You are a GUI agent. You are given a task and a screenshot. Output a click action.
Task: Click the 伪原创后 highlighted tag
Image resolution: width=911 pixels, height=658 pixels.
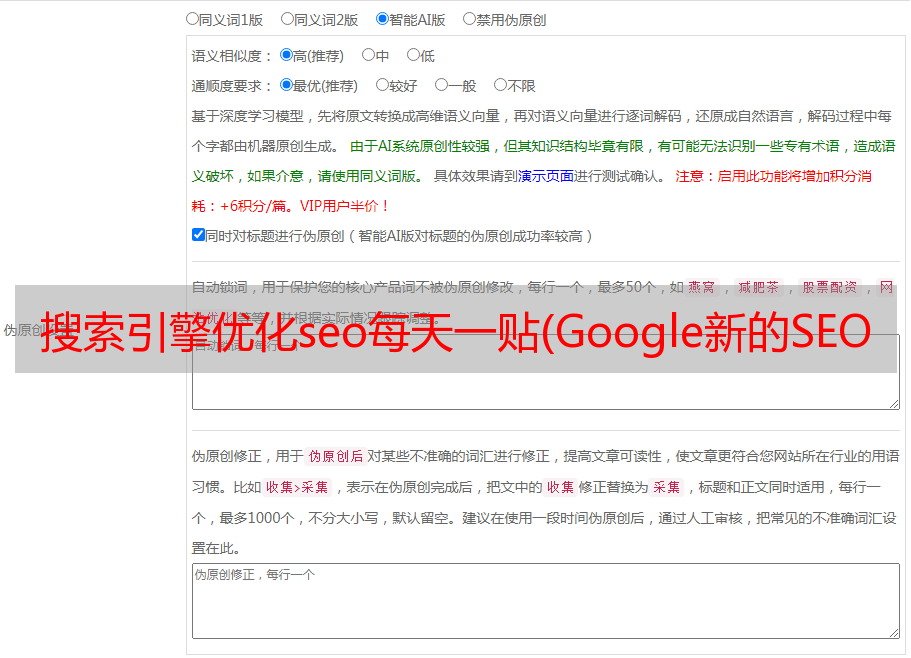[335, 456]
